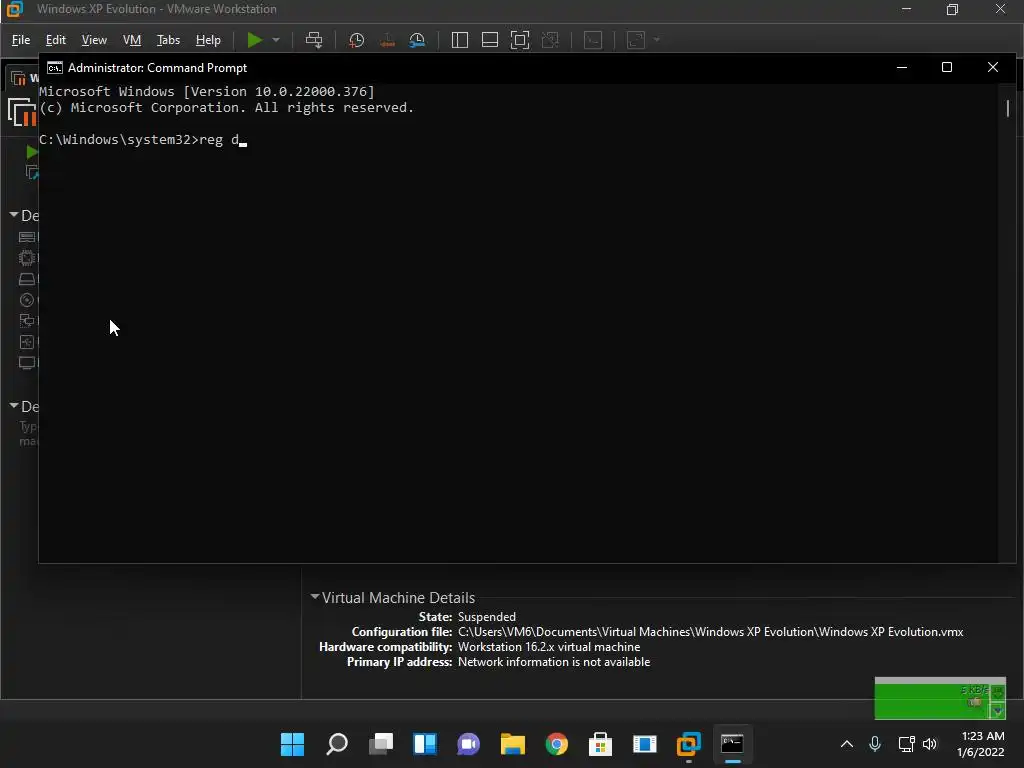Switch to Command Prompt taskbar icon
1024x768 pixels.
point(732,744)
